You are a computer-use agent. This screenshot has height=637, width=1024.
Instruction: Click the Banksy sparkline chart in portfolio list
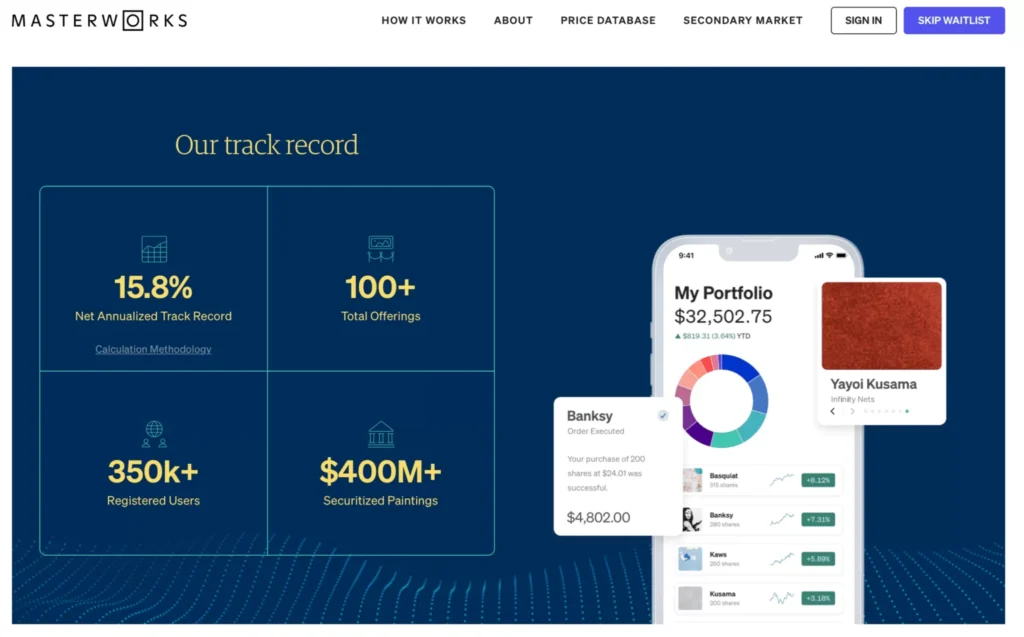(x=781, y=519)
